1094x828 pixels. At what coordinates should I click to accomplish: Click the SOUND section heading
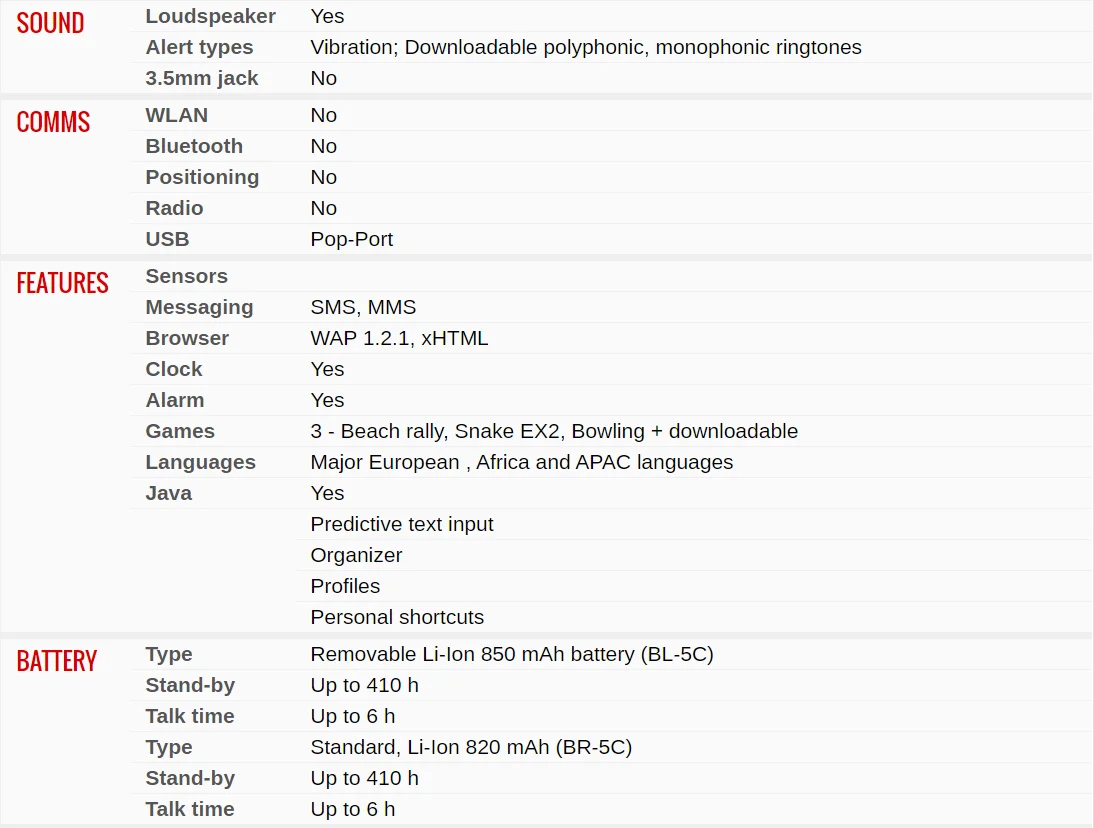(x=50, y=23)
